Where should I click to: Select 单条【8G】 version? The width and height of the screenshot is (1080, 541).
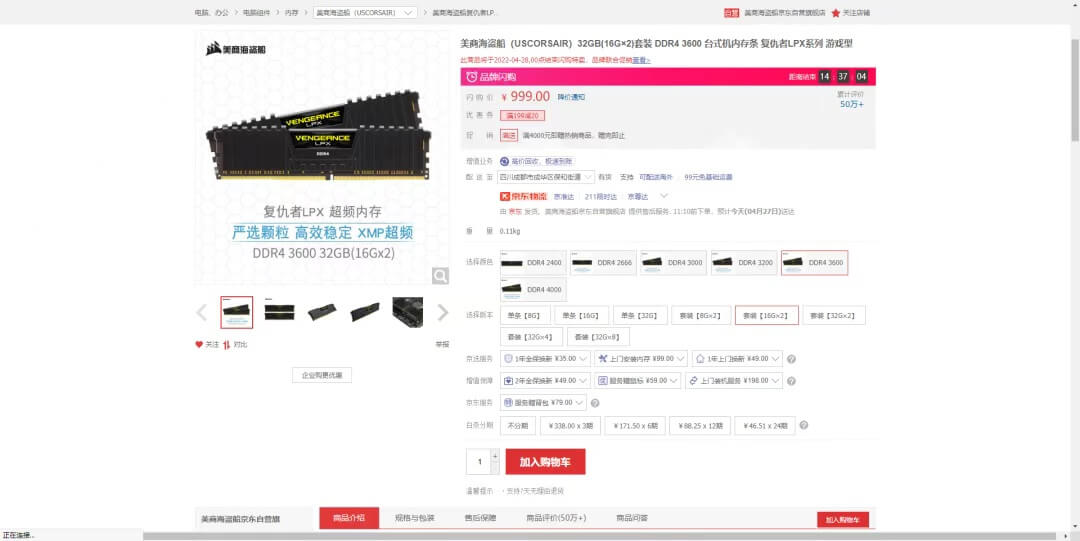(526, 315)
